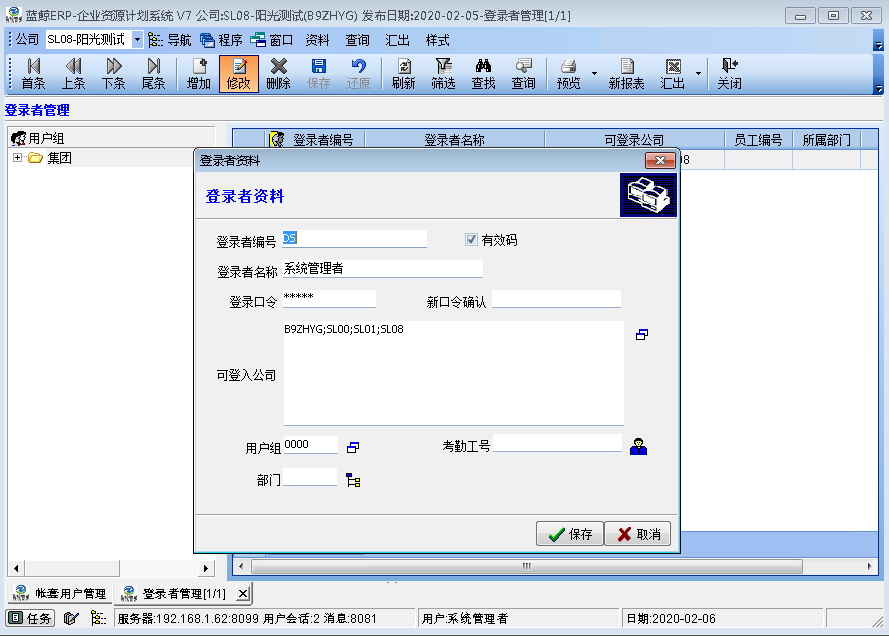This screenshot has width=889, height=636.
Task: Open department tree picker beside 部门
Action: click(x=353, y=480)
